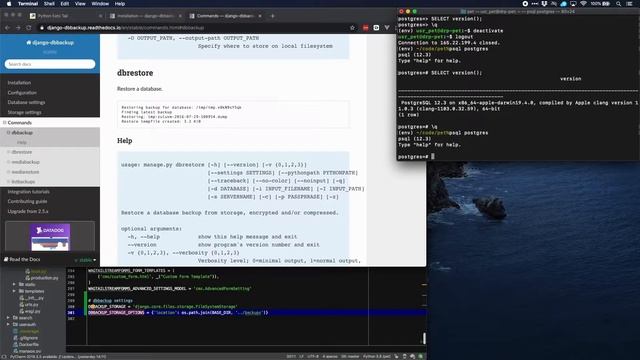Go forward in the browser
Screen dimensions: 640x360
pyautogui.click(x=18, y=28)
